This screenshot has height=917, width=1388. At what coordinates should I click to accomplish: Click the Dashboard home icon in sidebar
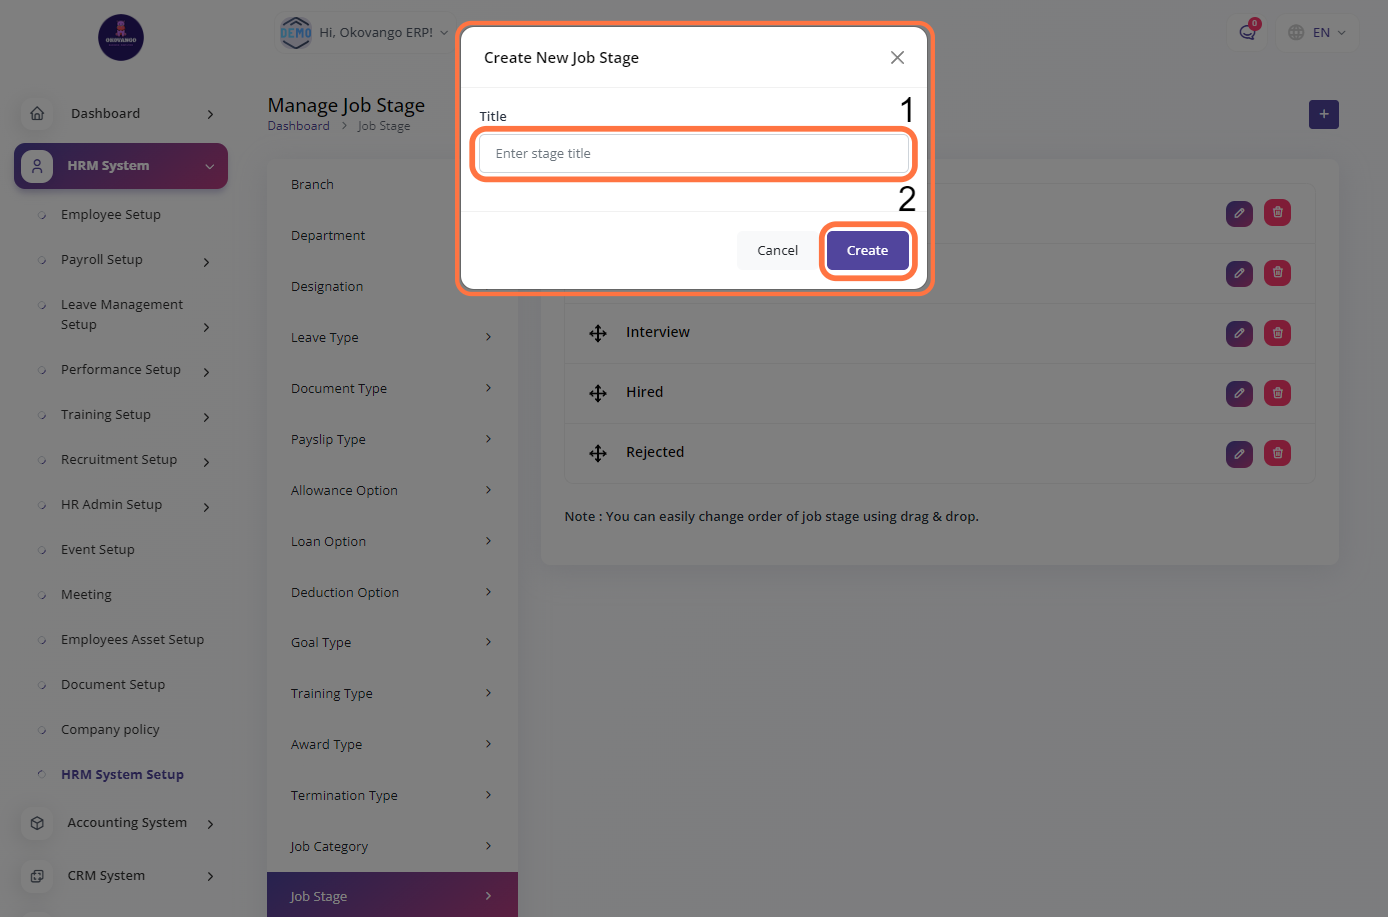37,113
